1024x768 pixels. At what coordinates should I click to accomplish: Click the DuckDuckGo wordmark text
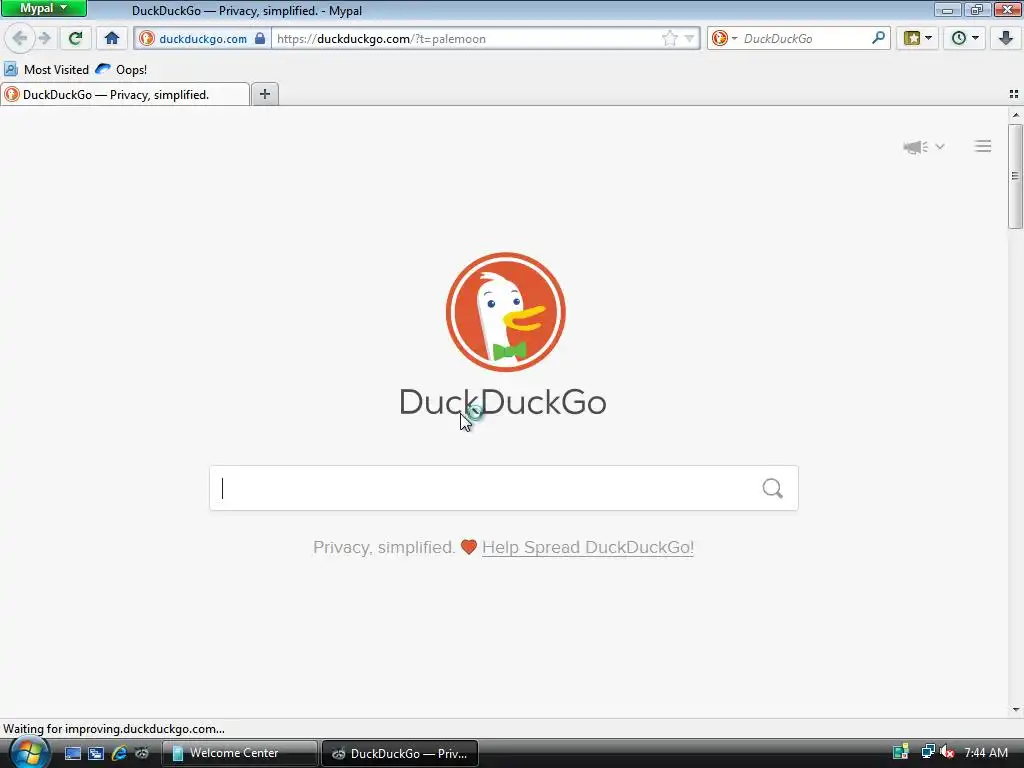503,402
